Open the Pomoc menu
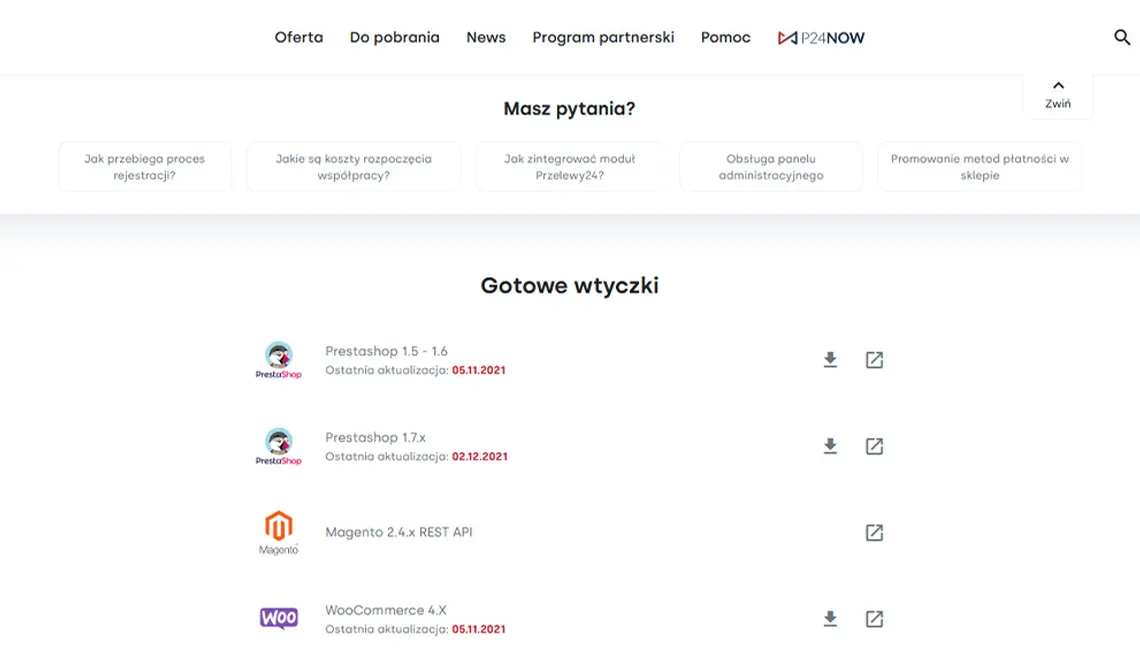This screenshot has width=1140, height=665. click(x=726, y=37)
